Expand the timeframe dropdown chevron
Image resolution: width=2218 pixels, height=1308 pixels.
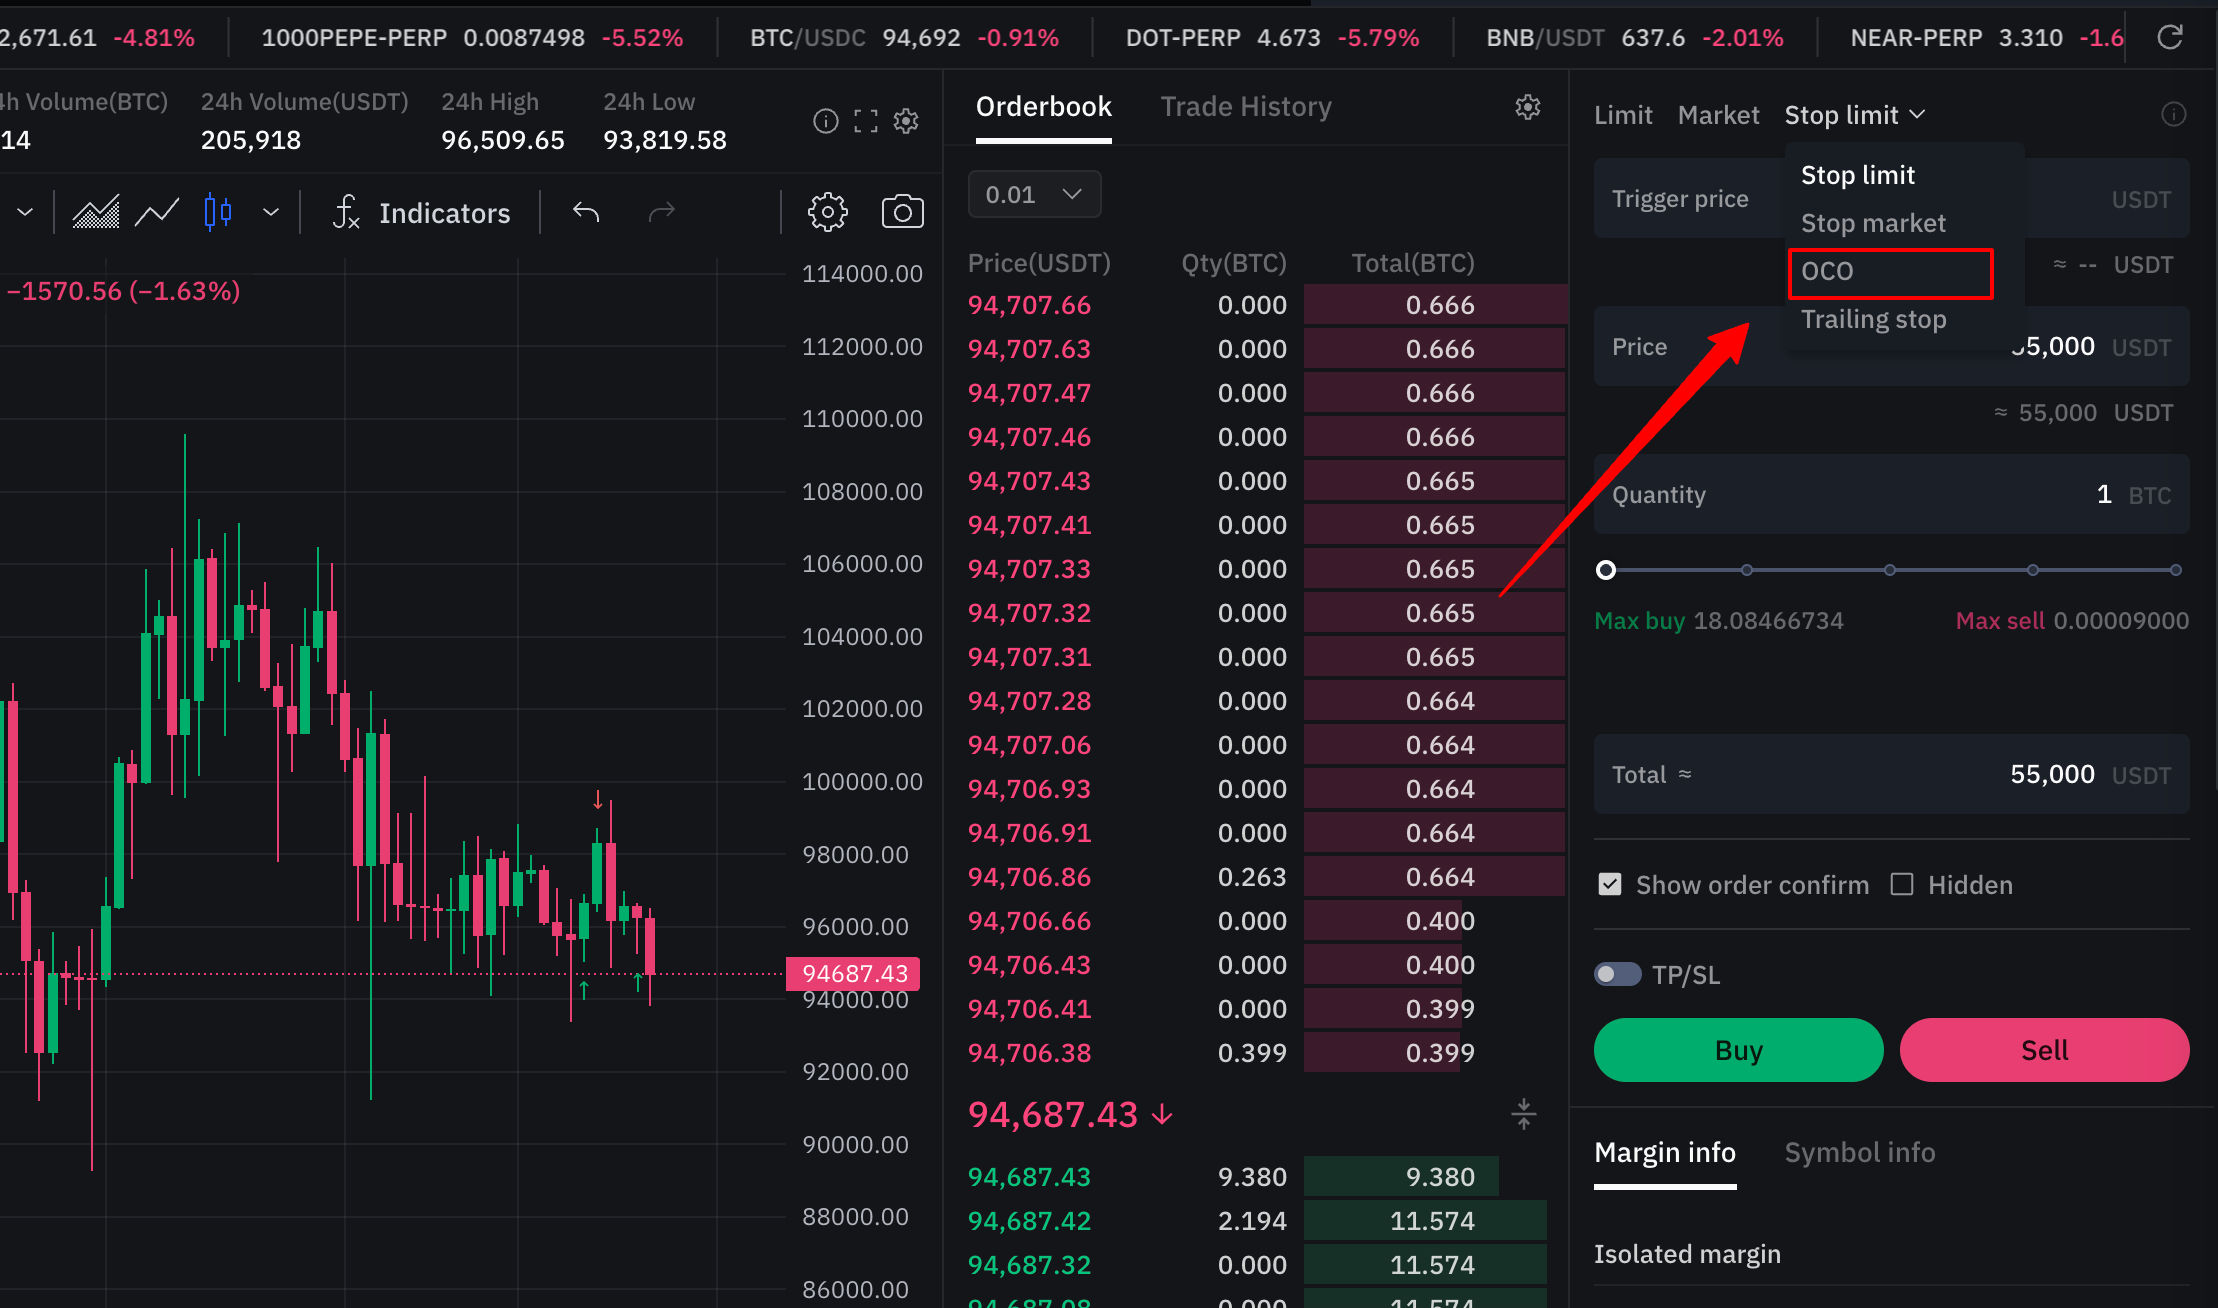click(x=25, y=212)
